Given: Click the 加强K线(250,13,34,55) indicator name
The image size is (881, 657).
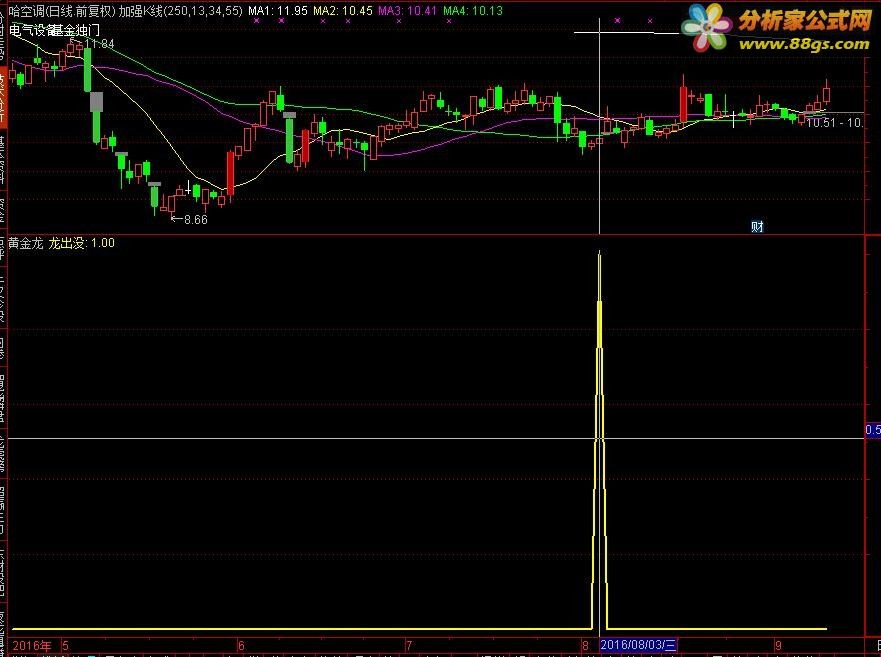Looking at the screenshot, I should [x=180, y=11].
